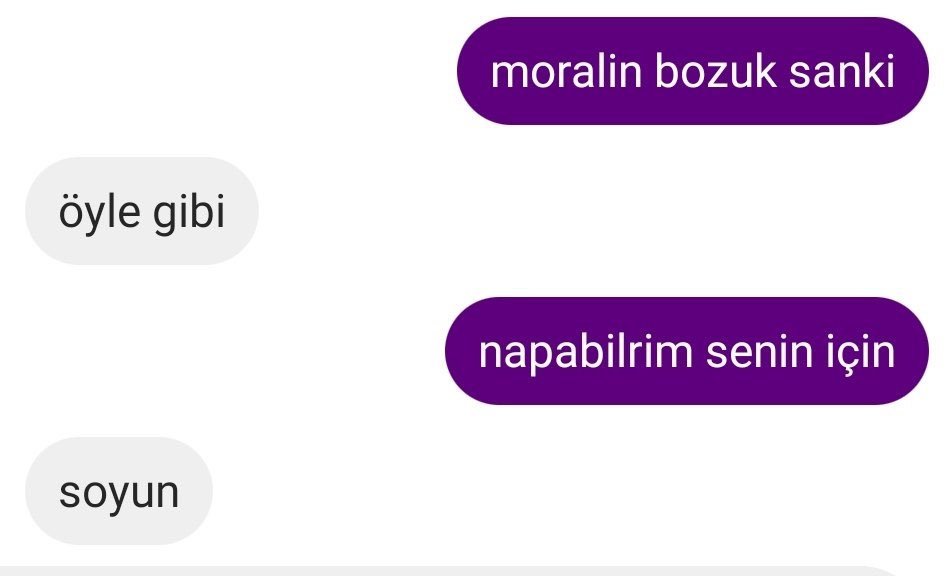Click the word 'gibi' in the received message
This screenshot has height=576, width=951.
189,212
